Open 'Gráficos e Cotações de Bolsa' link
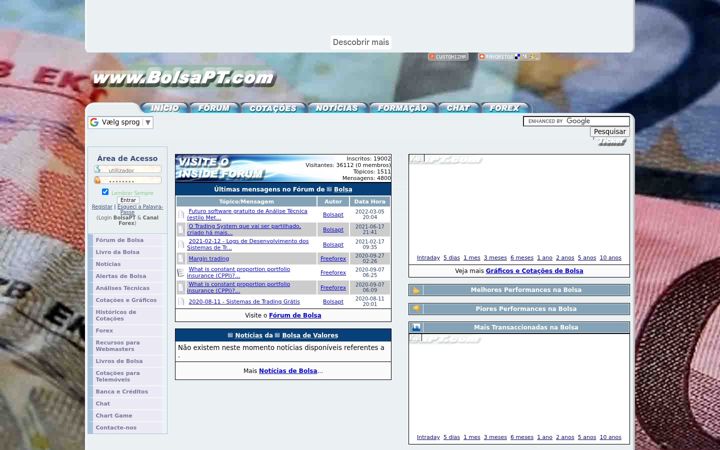Screen dimensions: 720x450 point(534,271)
